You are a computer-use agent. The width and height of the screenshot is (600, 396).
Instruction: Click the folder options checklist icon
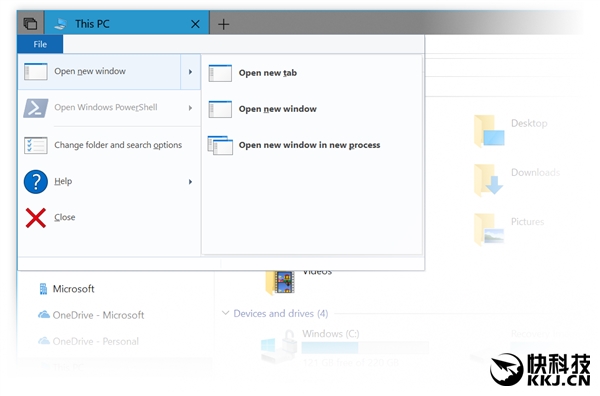tap(36, 145)
